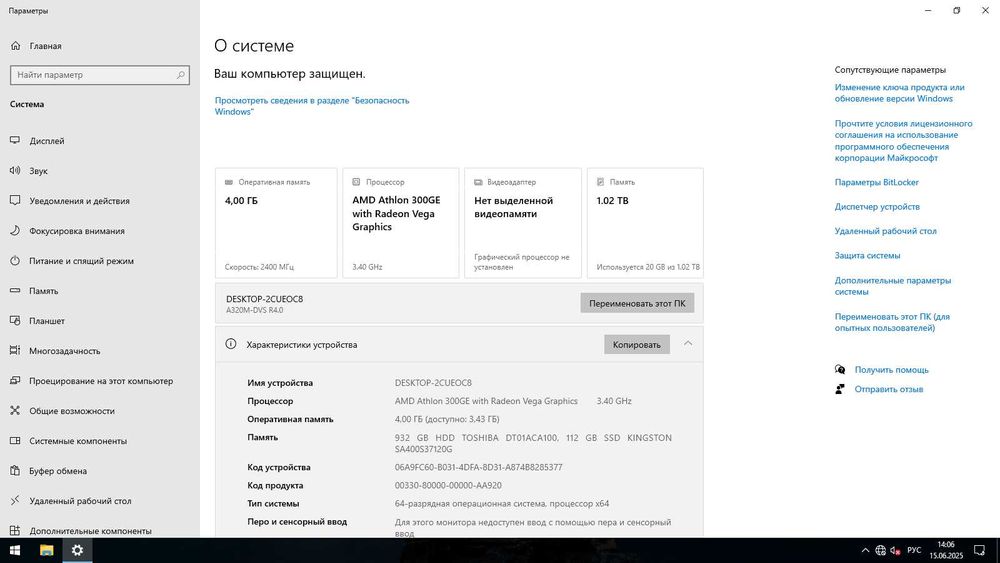The image size is (1000, 563).
Task: Click the Общие возможности icon
Action: [x=15, y=410]
